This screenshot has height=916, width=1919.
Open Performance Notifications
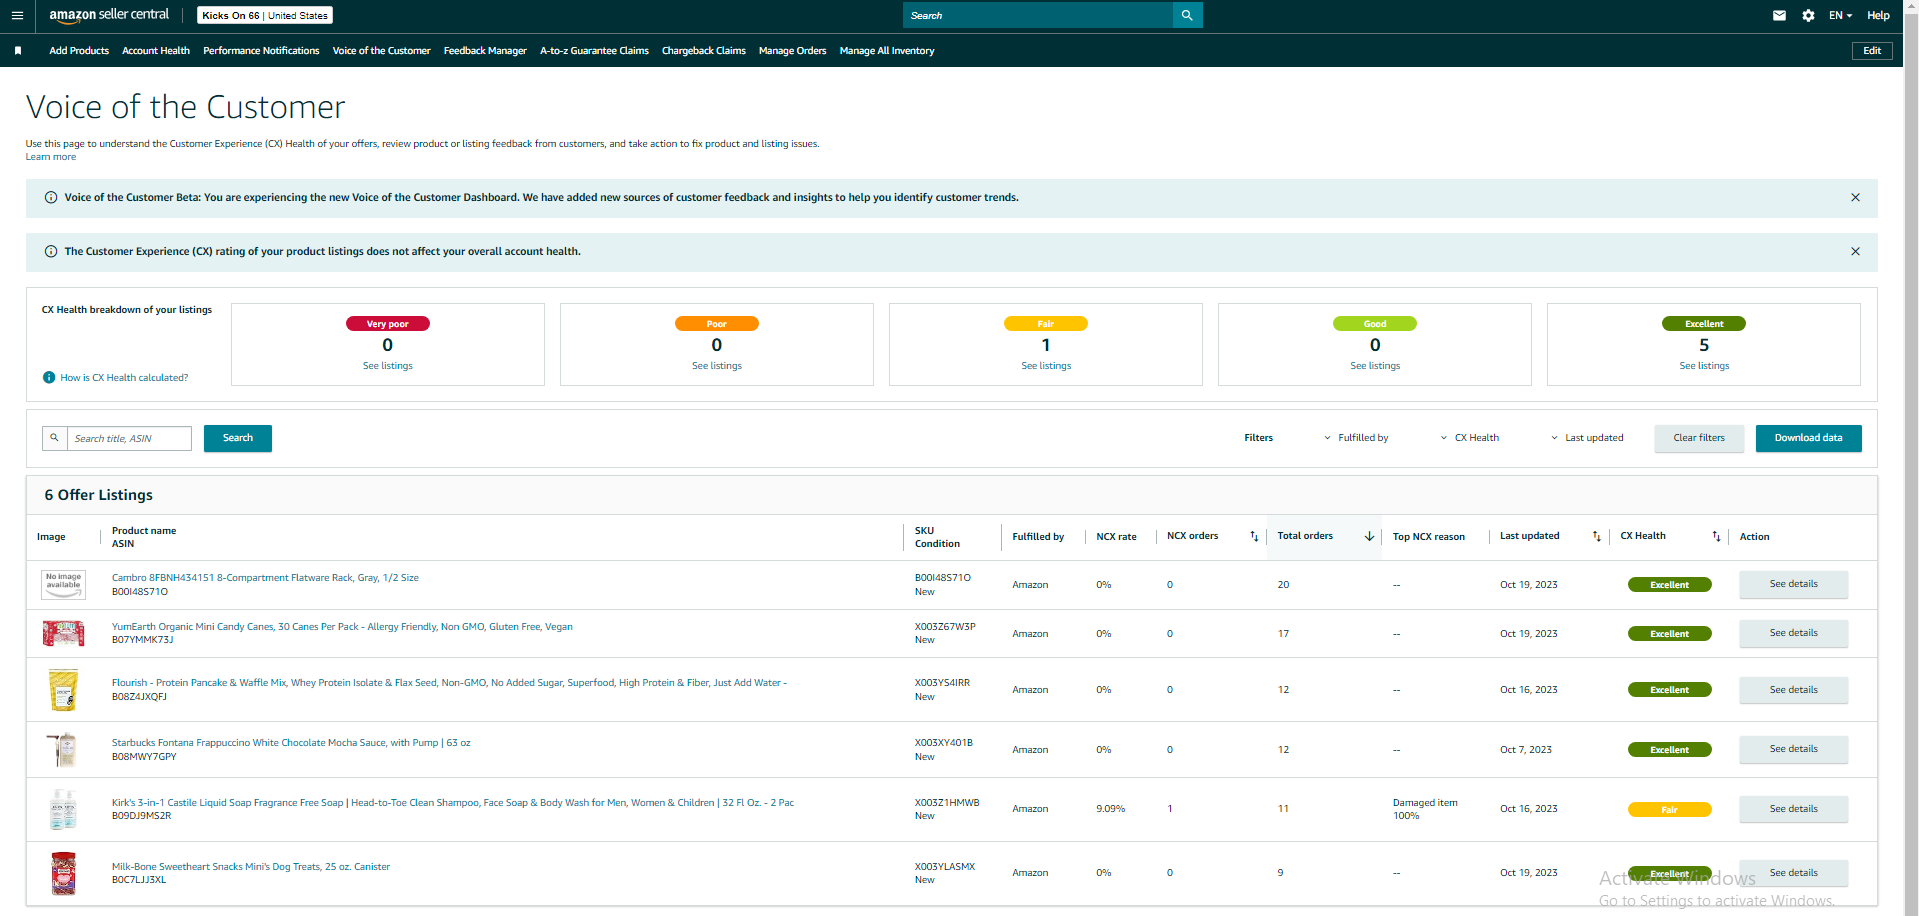point(261,51)
